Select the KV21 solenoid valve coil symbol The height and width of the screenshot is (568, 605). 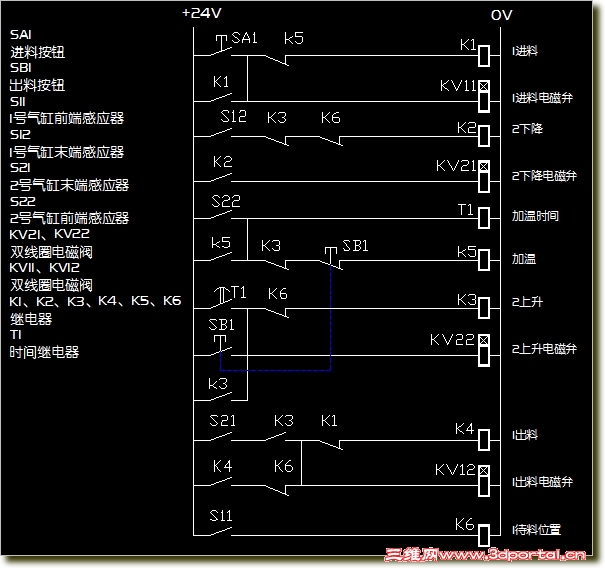(x=484, y=176)
